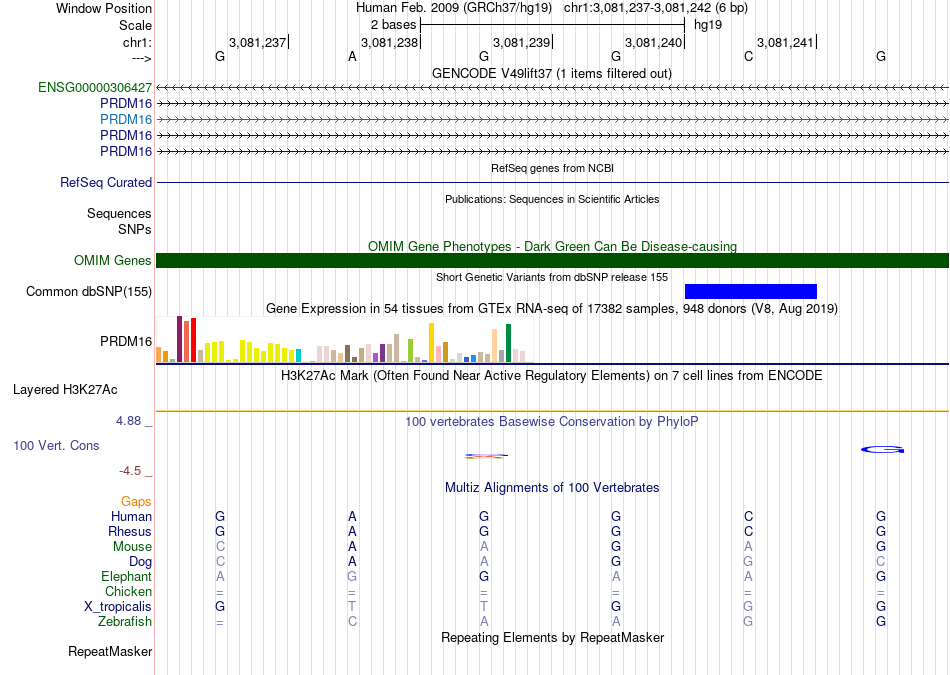Click the ---> sequence direction arrow label

(x=142, y=58)
